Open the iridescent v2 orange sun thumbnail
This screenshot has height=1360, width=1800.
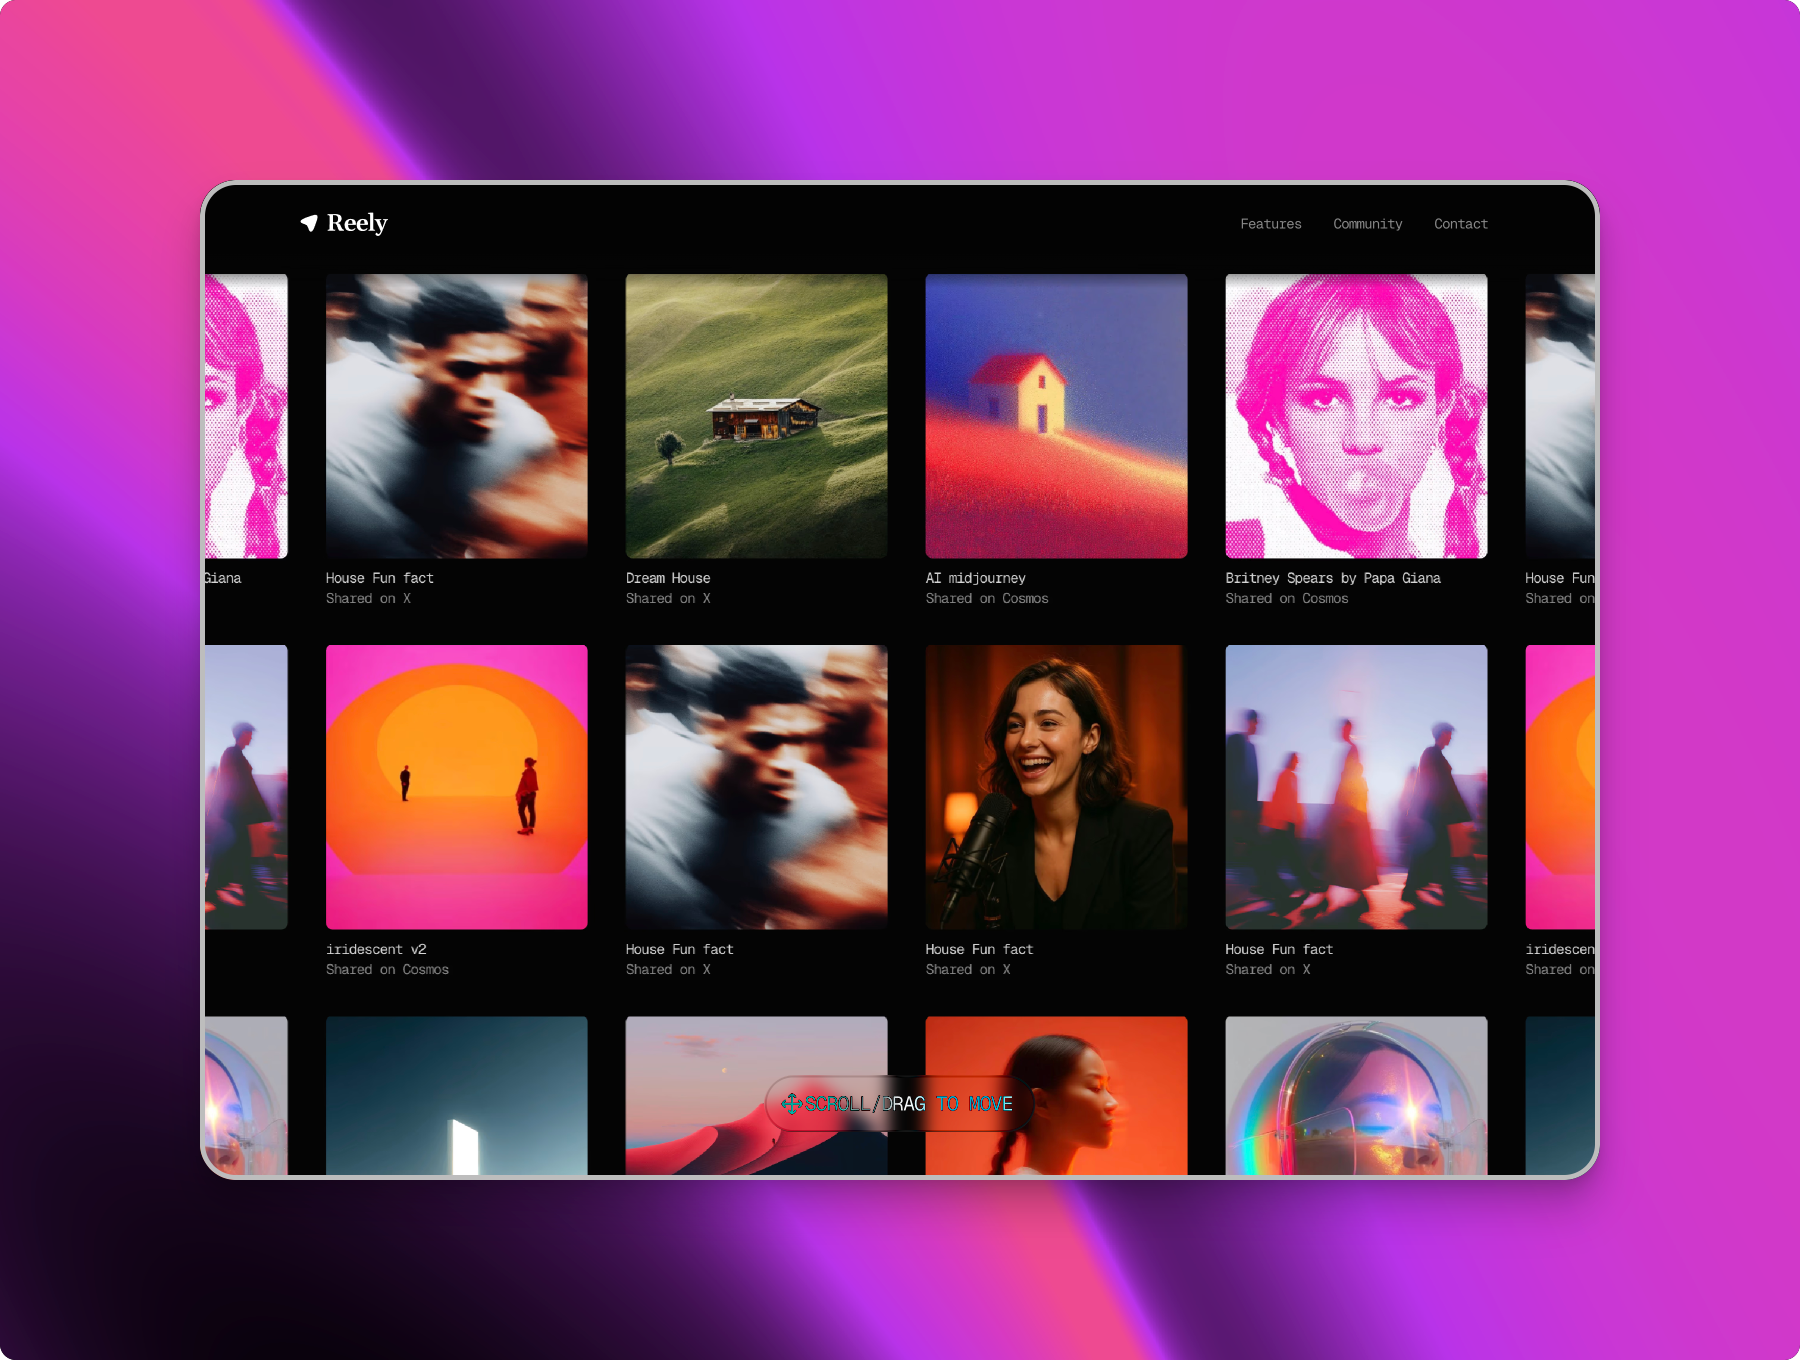click(457, 787)
